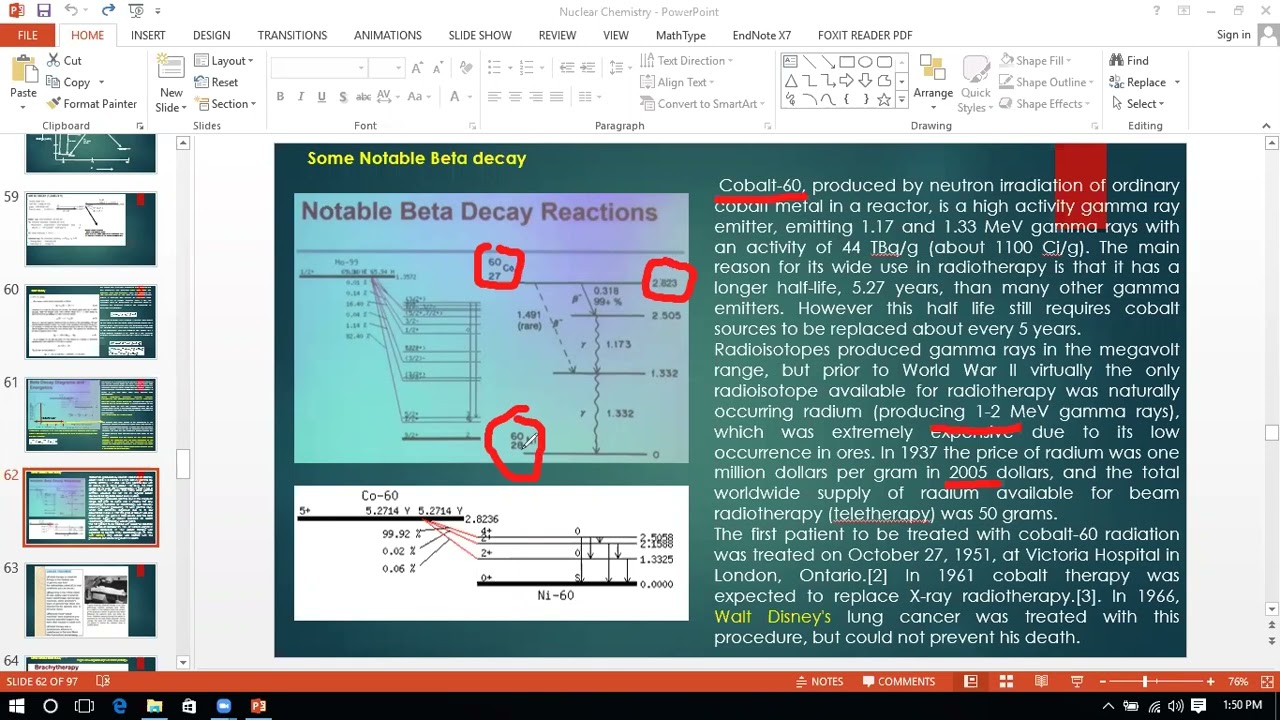This screenshot has width=1280, height=720.
Task: Click the 76% zoom level
Action: pos(1238,682)
